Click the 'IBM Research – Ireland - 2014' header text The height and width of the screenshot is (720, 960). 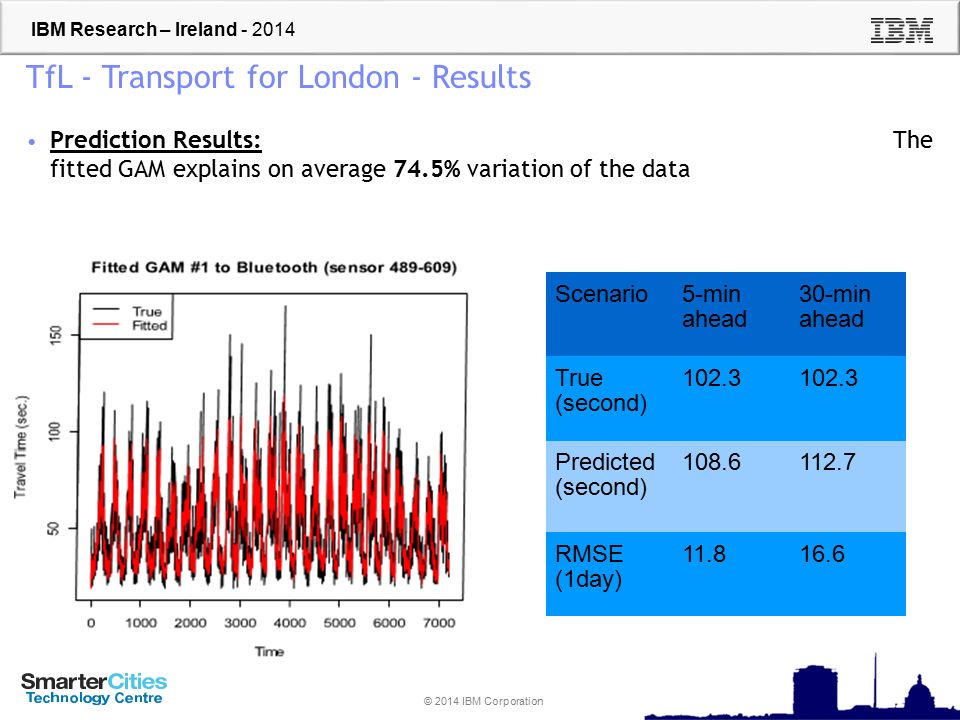tap(163, 29)
